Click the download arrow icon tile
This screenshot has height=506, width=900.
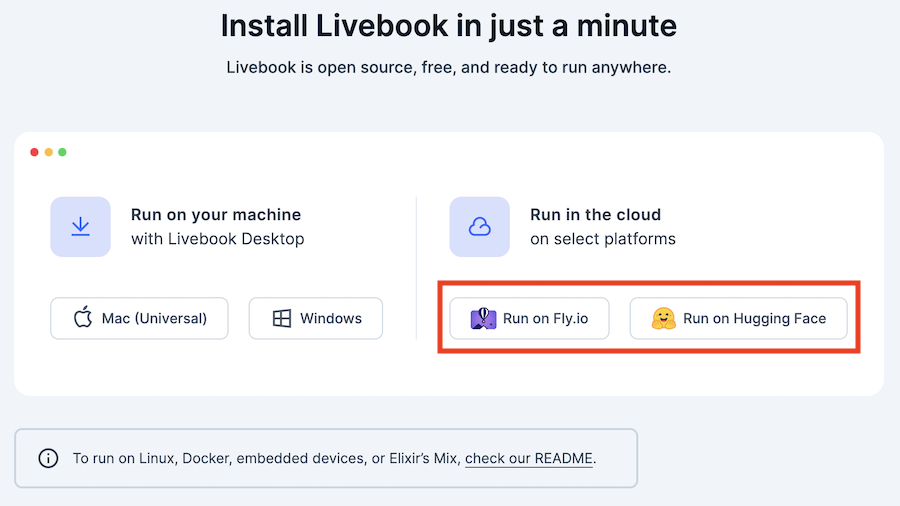tap(80, 227)
